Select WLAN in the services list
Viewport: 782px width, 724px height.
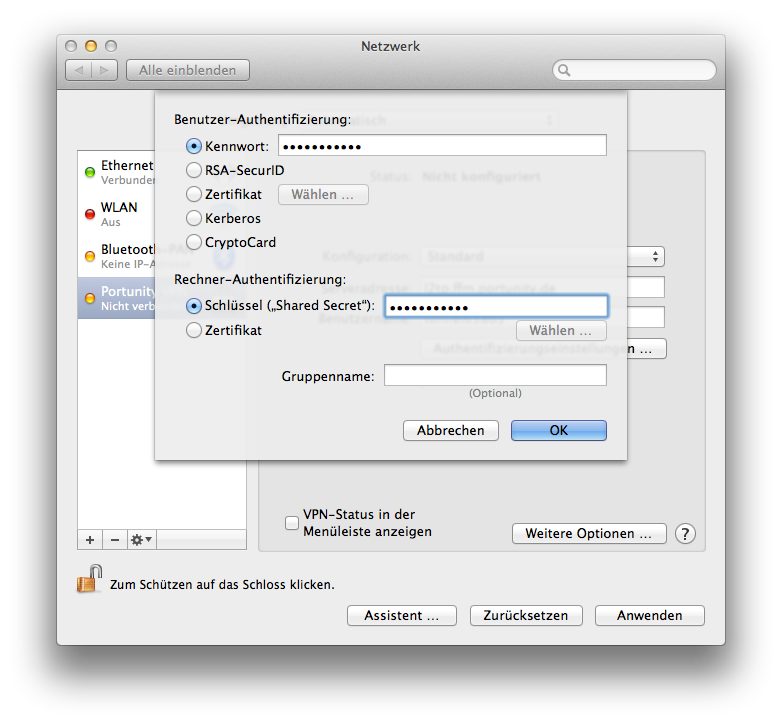[x=118, y=214]
